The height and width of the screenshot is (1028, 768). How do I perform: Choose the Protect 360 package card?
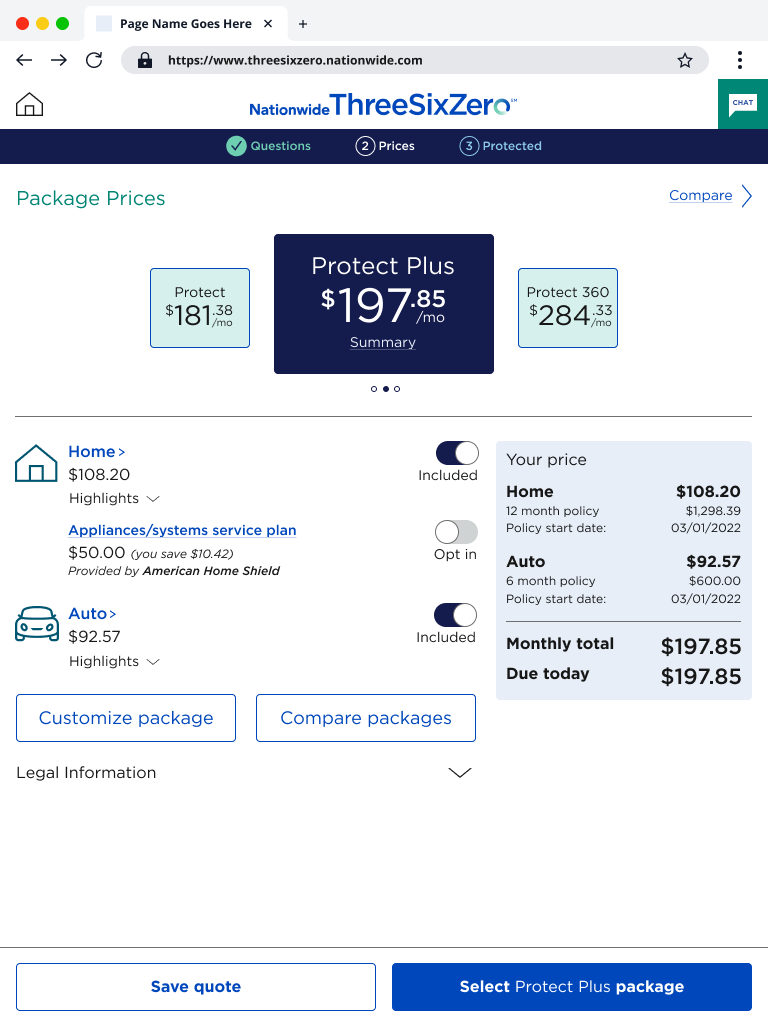pos(568,307)
